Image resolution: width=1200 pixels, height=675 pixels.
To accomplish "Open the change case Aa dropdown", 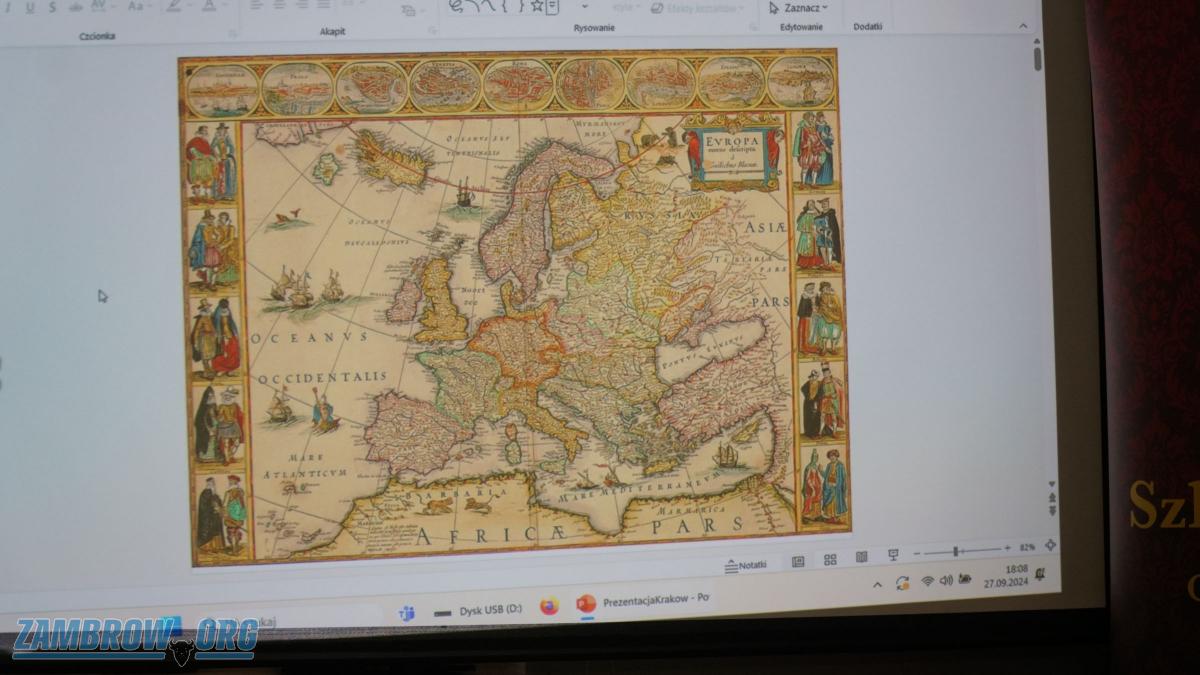I will point(138,6).
